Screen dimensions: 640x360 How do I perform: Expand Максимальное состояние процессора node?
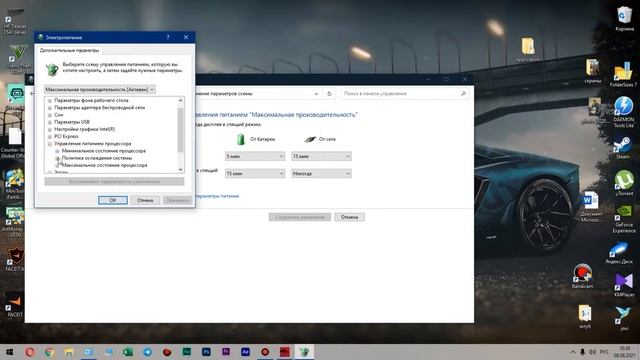57,165
